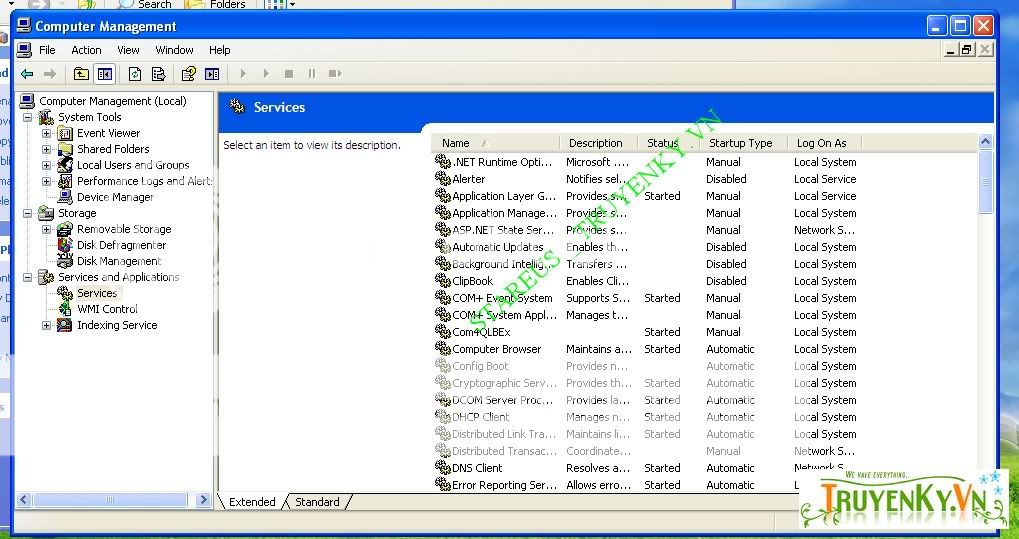Screen dimensions: 1019x539
Task: Click the Stop Service square toolbar icon
Action: pyautogui.click(x=289, y=74)
